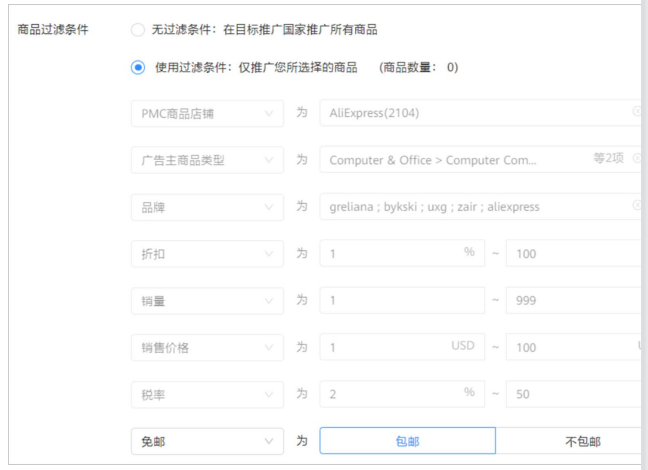The image size is (648, 470).
Task: Click the maximum sales volume 999 field
Action: [x=574, y=300]
